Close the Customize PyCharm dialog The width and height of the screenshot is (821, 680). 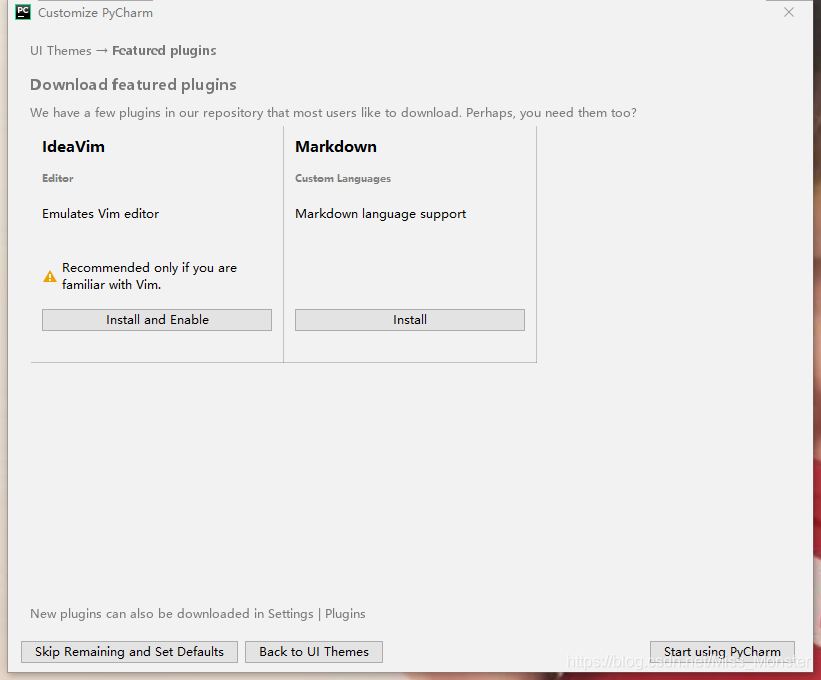tap(789, 12)
